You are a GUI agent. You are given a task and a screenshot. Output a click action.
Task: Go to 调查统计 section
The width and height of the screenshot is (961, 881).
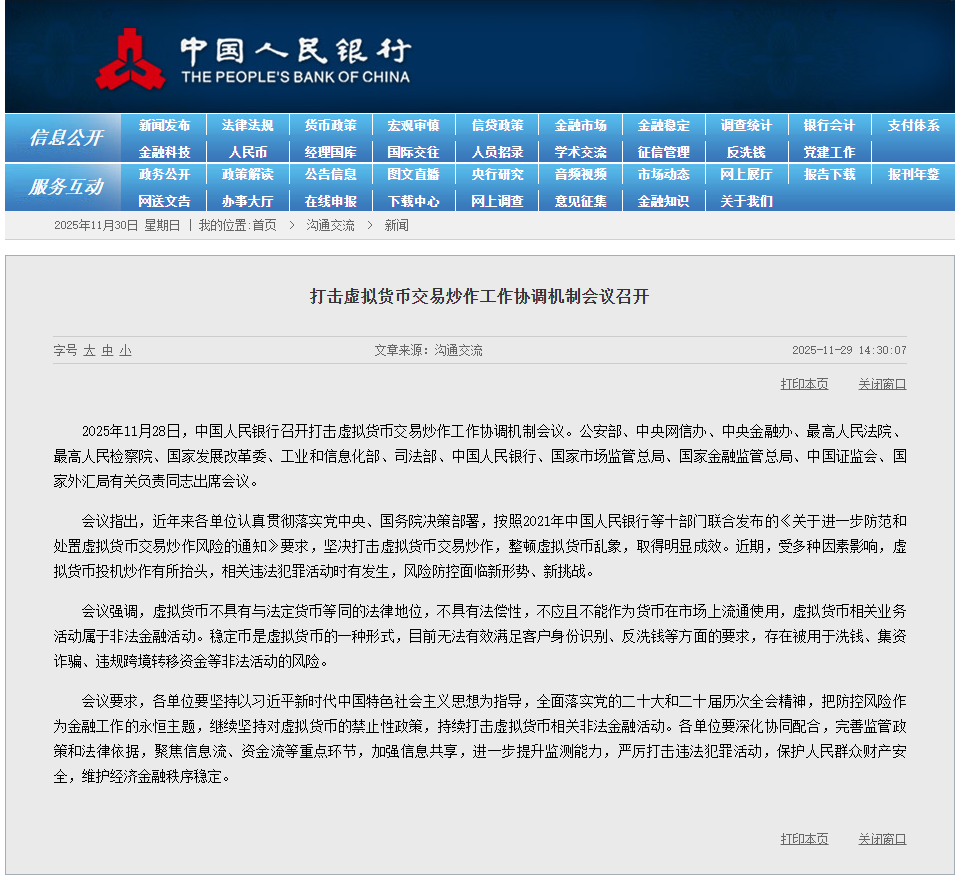(746, 126)
